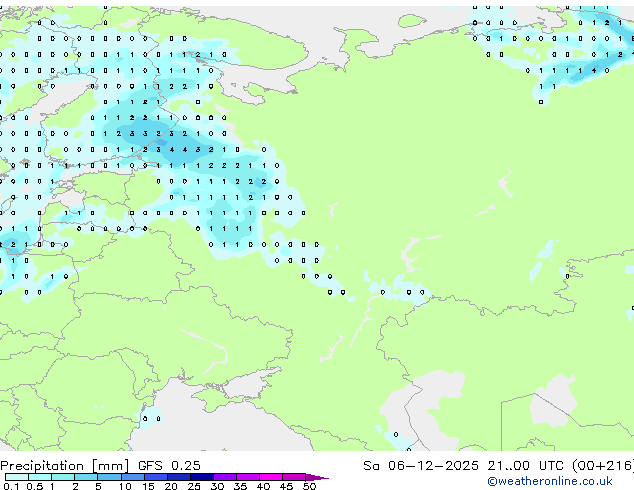Click the 30–35 mm purple legend swatch
This screenshot has height=490, width=634.
tap(225, 477)
